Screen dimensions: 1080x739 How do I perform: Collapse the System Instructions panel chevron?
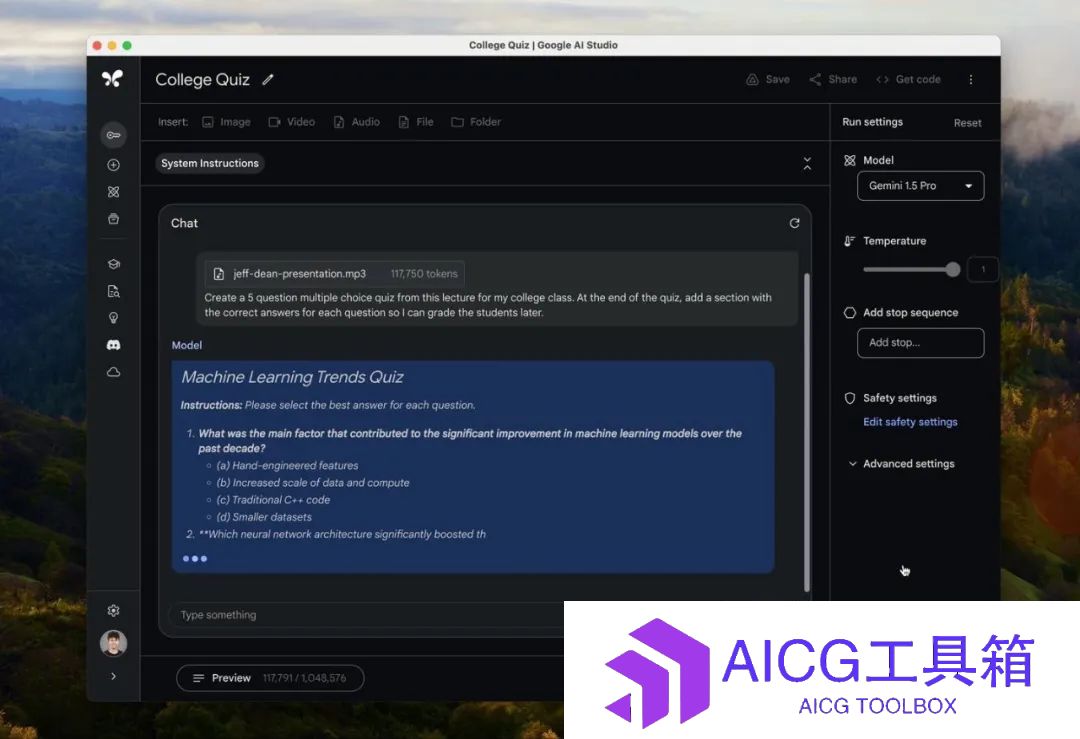(x=807, y=163)
